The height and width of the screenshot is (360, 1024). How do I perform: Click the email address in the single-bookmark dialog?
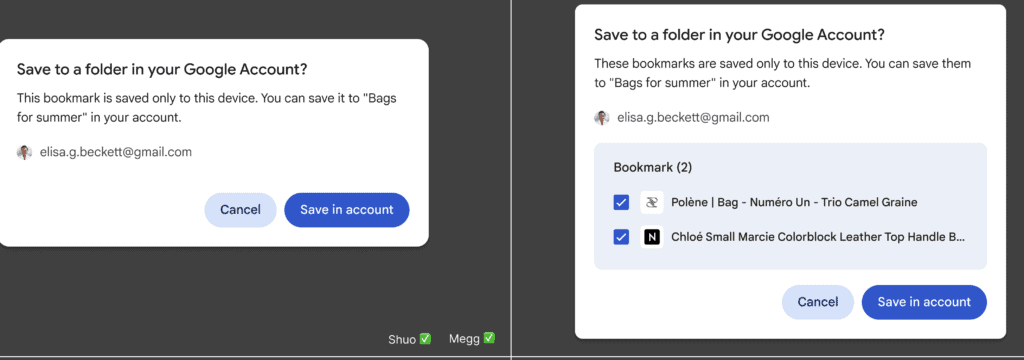tap(116, 152)
